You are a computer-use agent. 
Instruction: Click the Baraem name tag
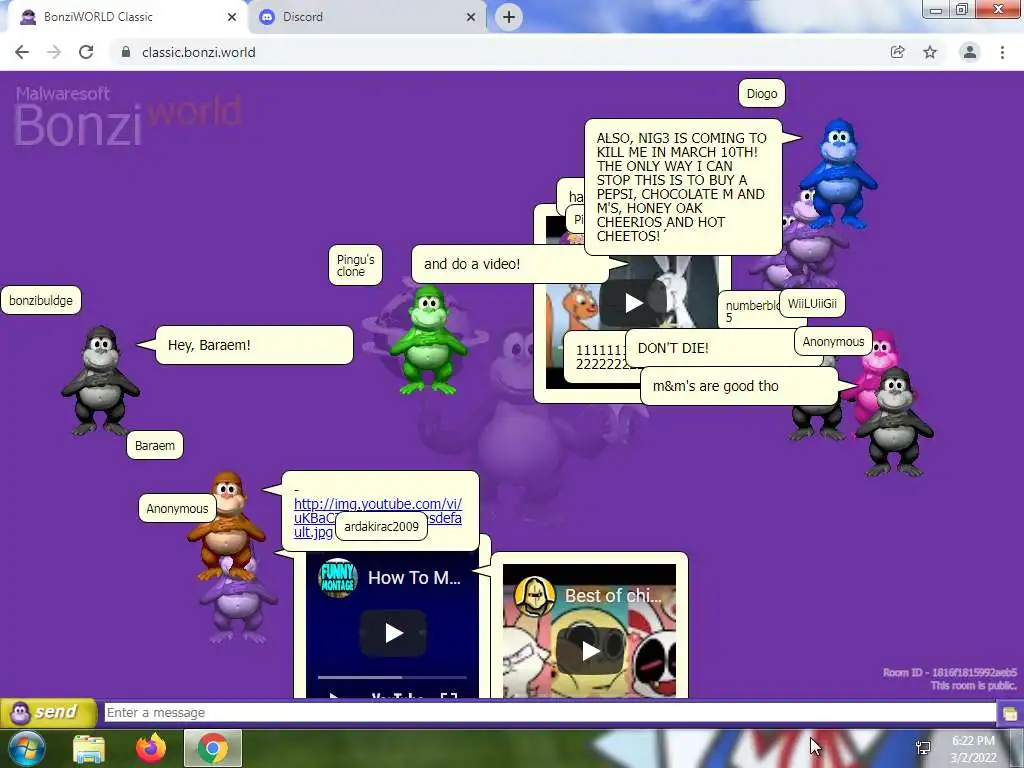[155, 445]
